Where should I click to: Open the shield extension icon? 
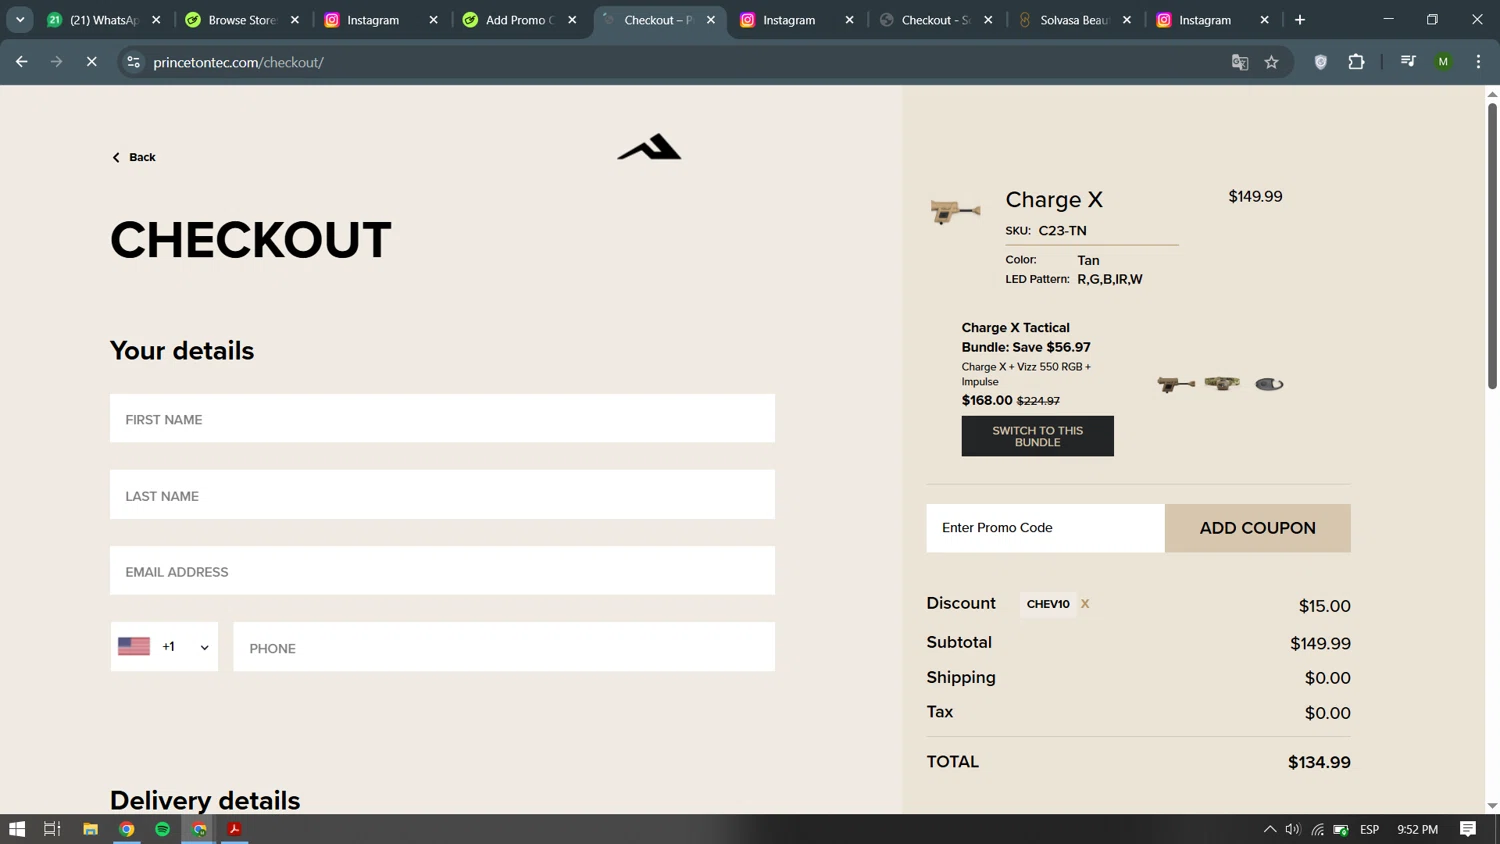click(x=1321, y=62)
